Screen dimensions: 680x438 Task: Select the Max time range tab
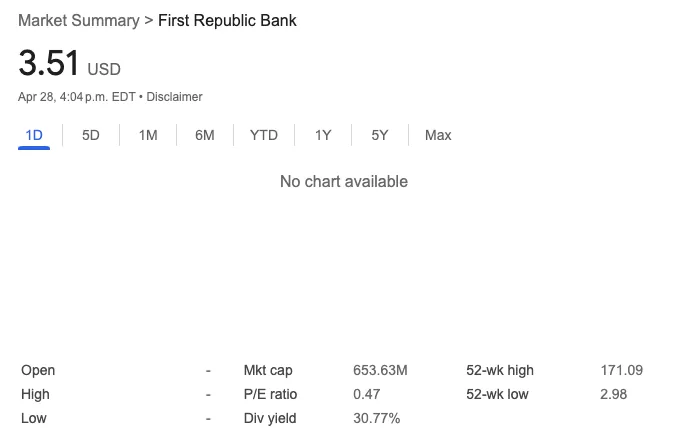click(x=438, y=135)
